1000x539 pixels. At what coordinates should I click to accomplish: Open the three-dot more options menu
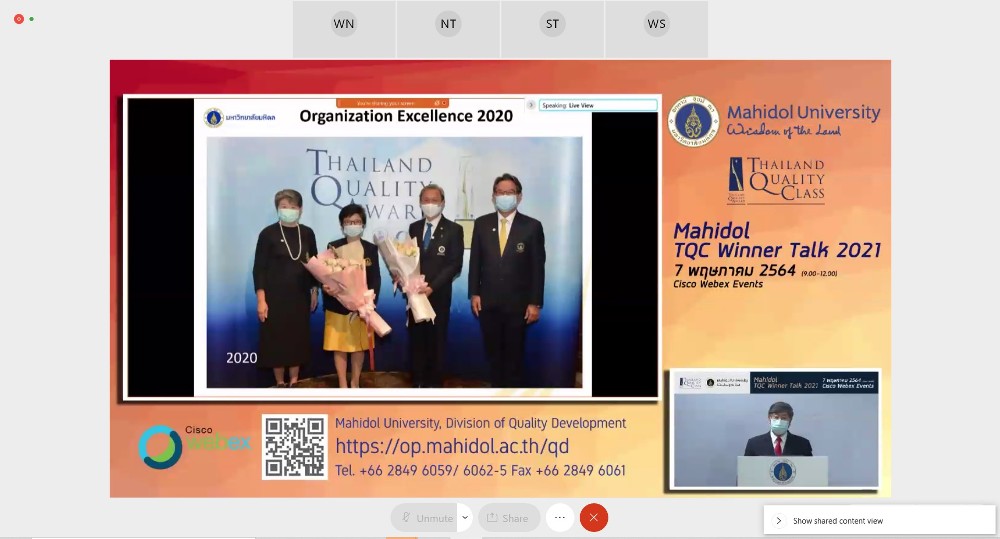(x=560, y=518)
